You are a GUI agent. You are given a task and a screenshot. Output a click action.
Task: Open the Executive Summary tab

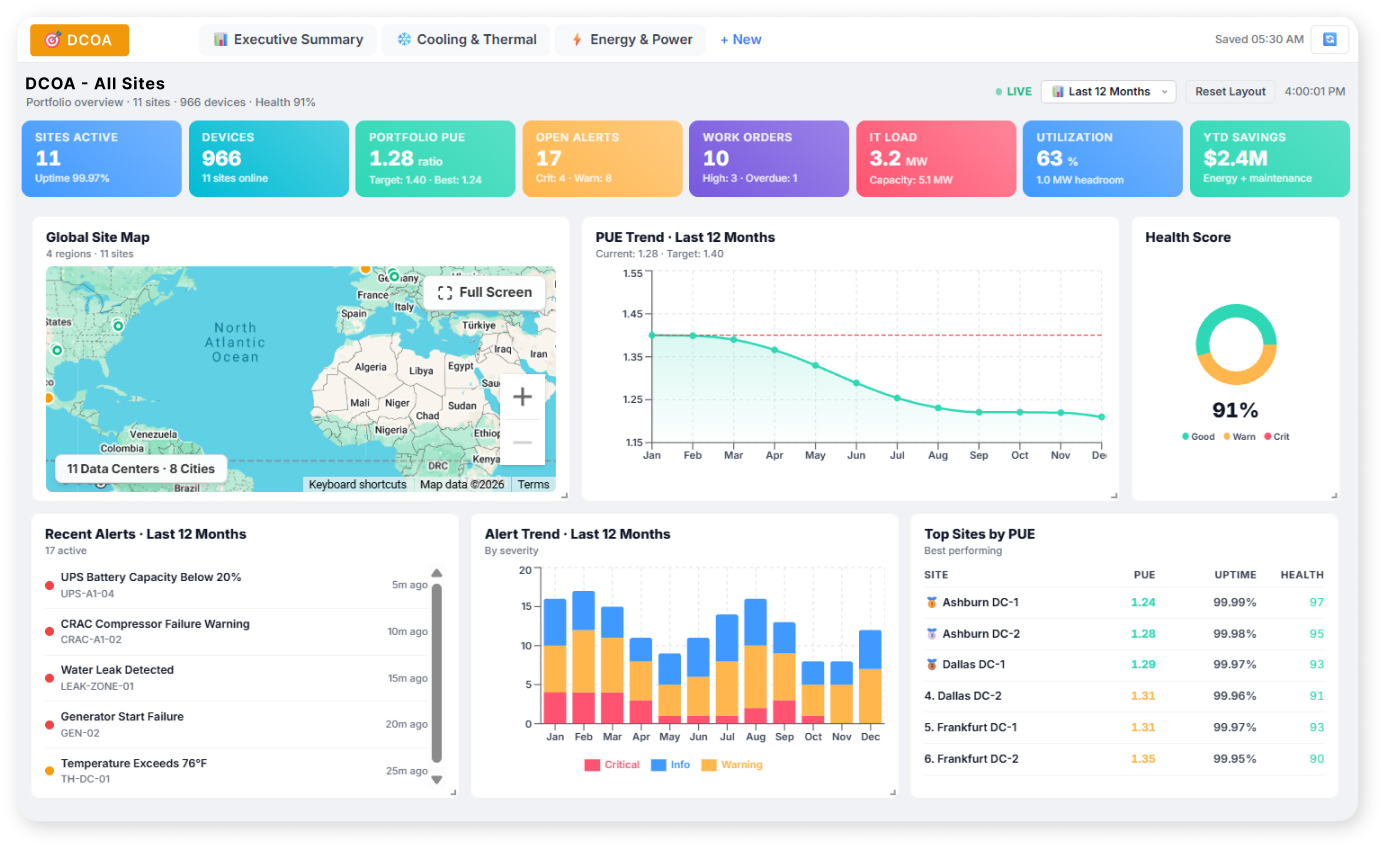coord(288,40)
